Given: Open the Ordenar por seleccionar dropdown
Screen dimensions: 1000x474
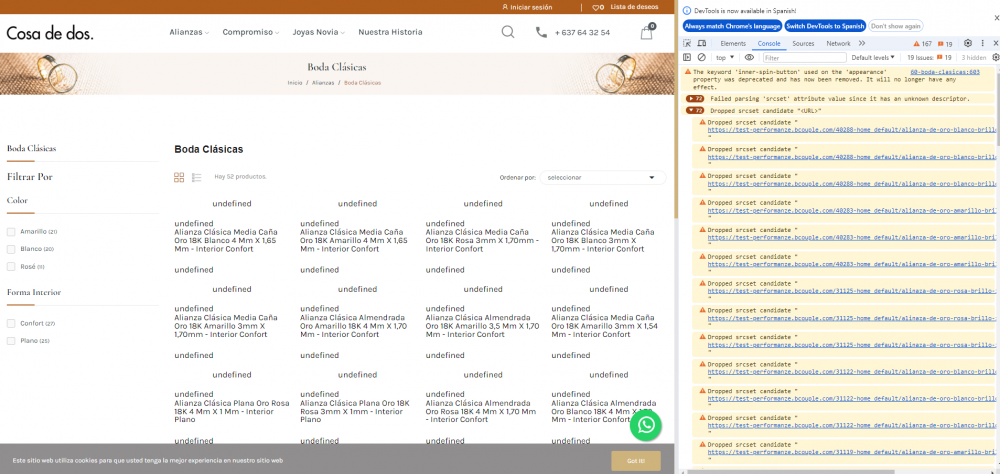Looking at the screenshot, I should (x=602, y=177).
